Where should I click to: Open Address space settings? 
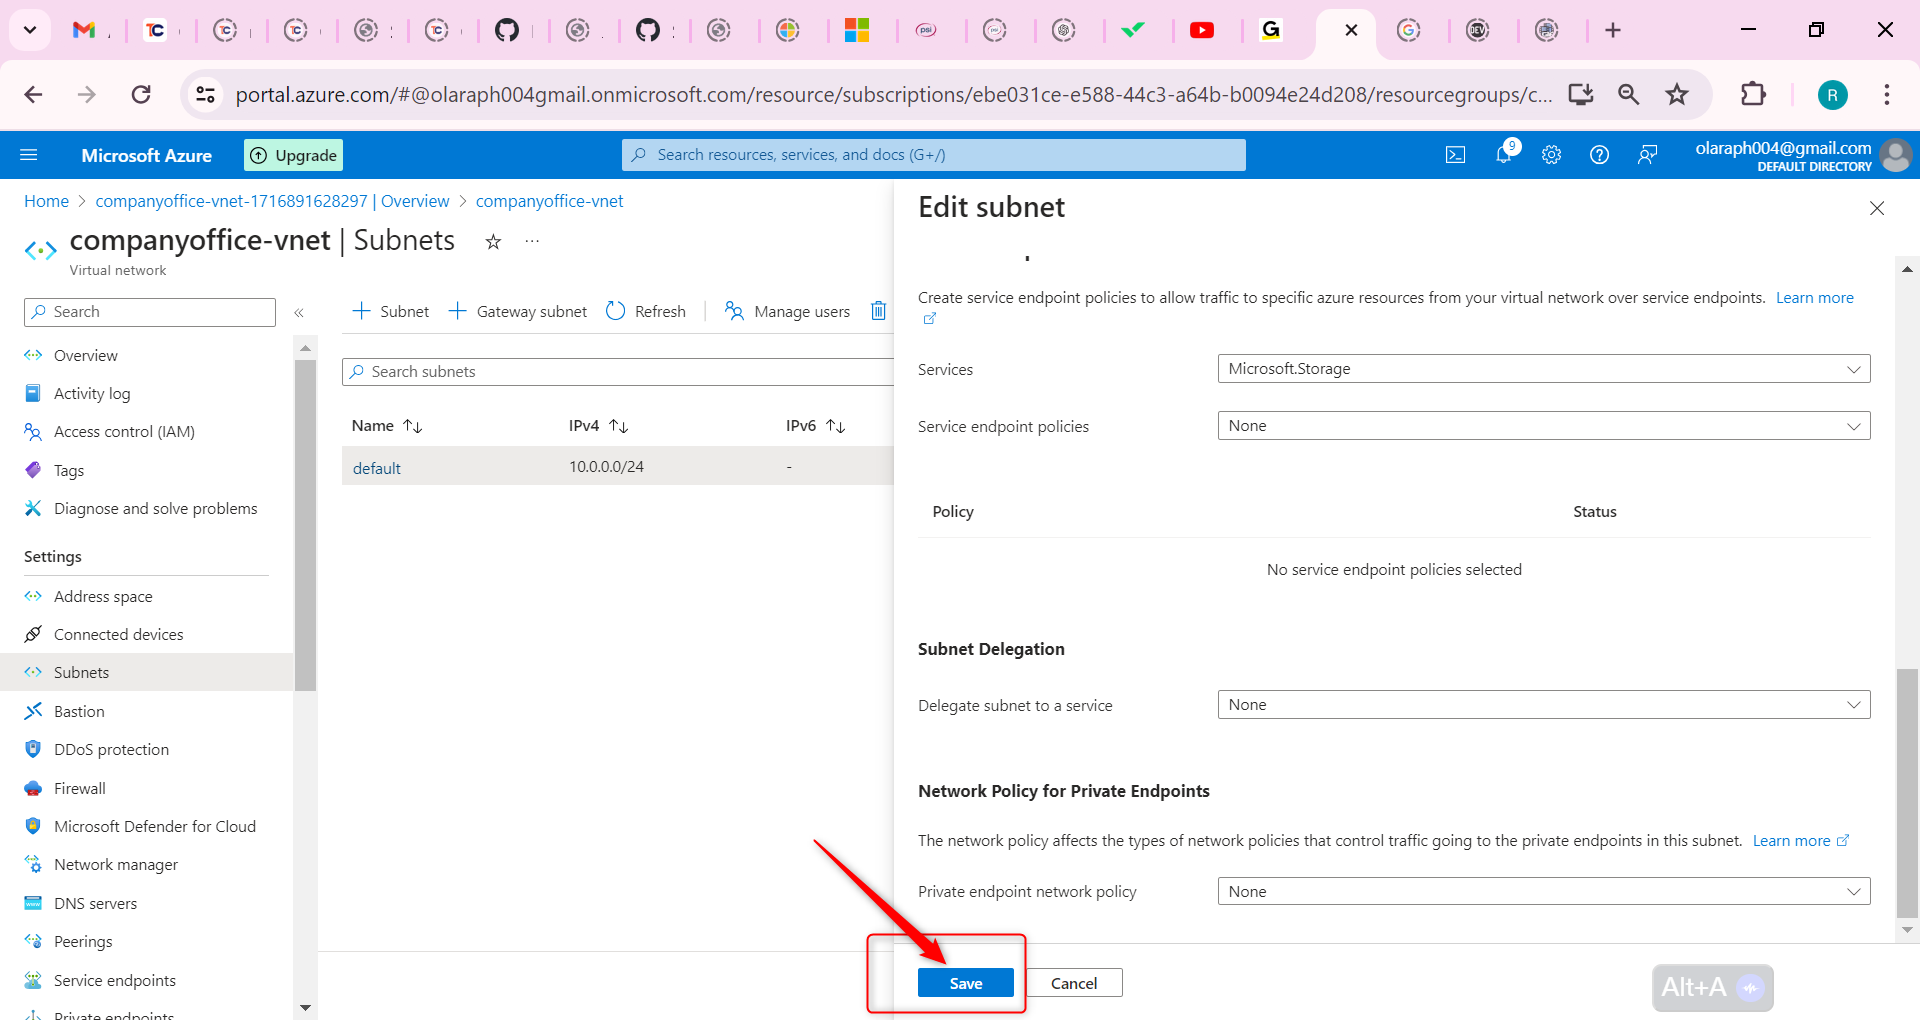click(103, 596)
